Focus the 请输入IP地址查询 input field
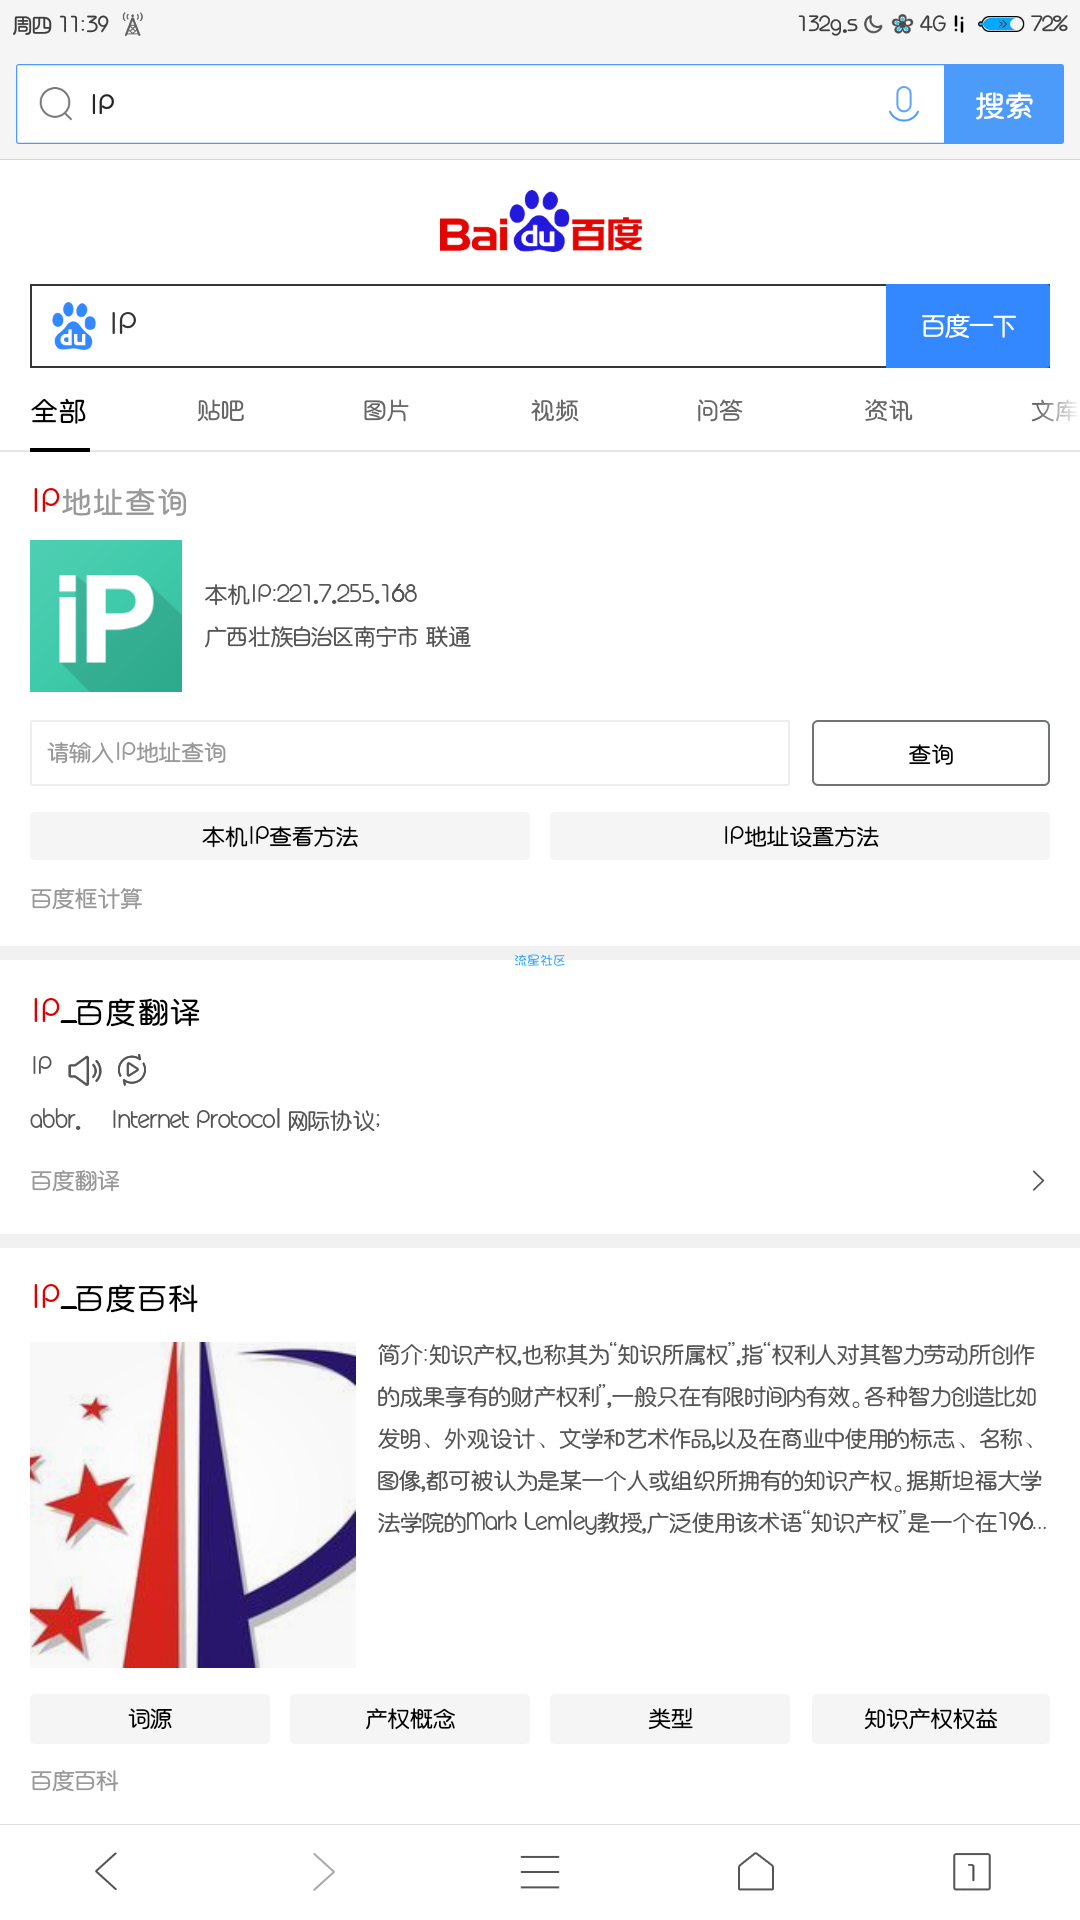The image size is (1080, 1920). coord(410,753)
